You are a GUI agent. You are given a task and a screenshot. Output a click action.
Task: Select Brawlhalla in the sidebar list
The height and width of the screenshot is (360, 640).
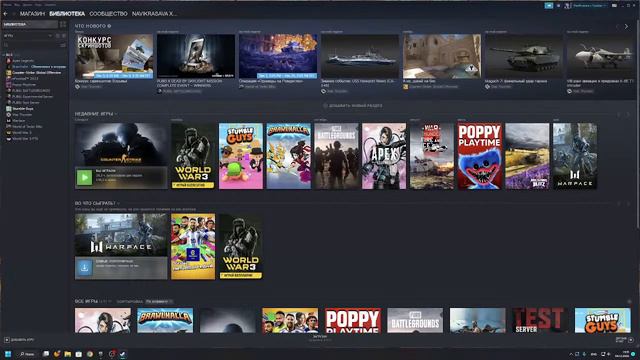(36, 67)
